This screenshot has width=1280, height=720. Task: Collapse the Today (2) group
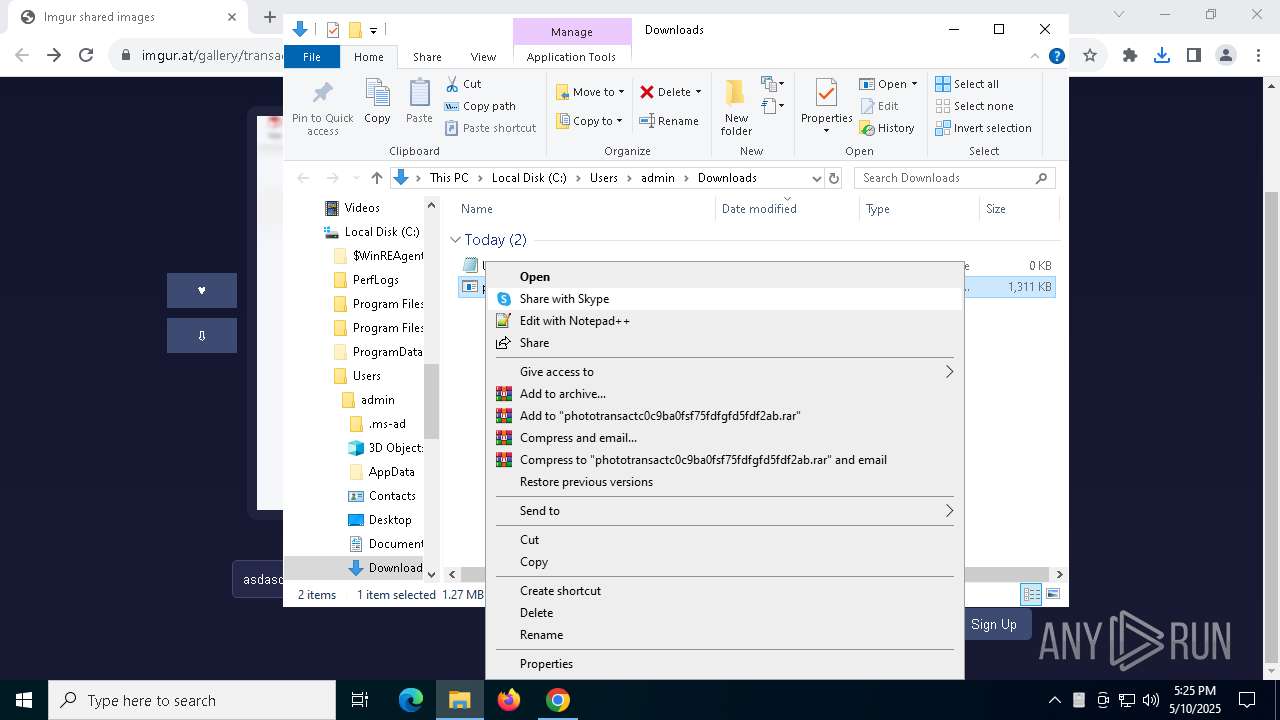455,240
